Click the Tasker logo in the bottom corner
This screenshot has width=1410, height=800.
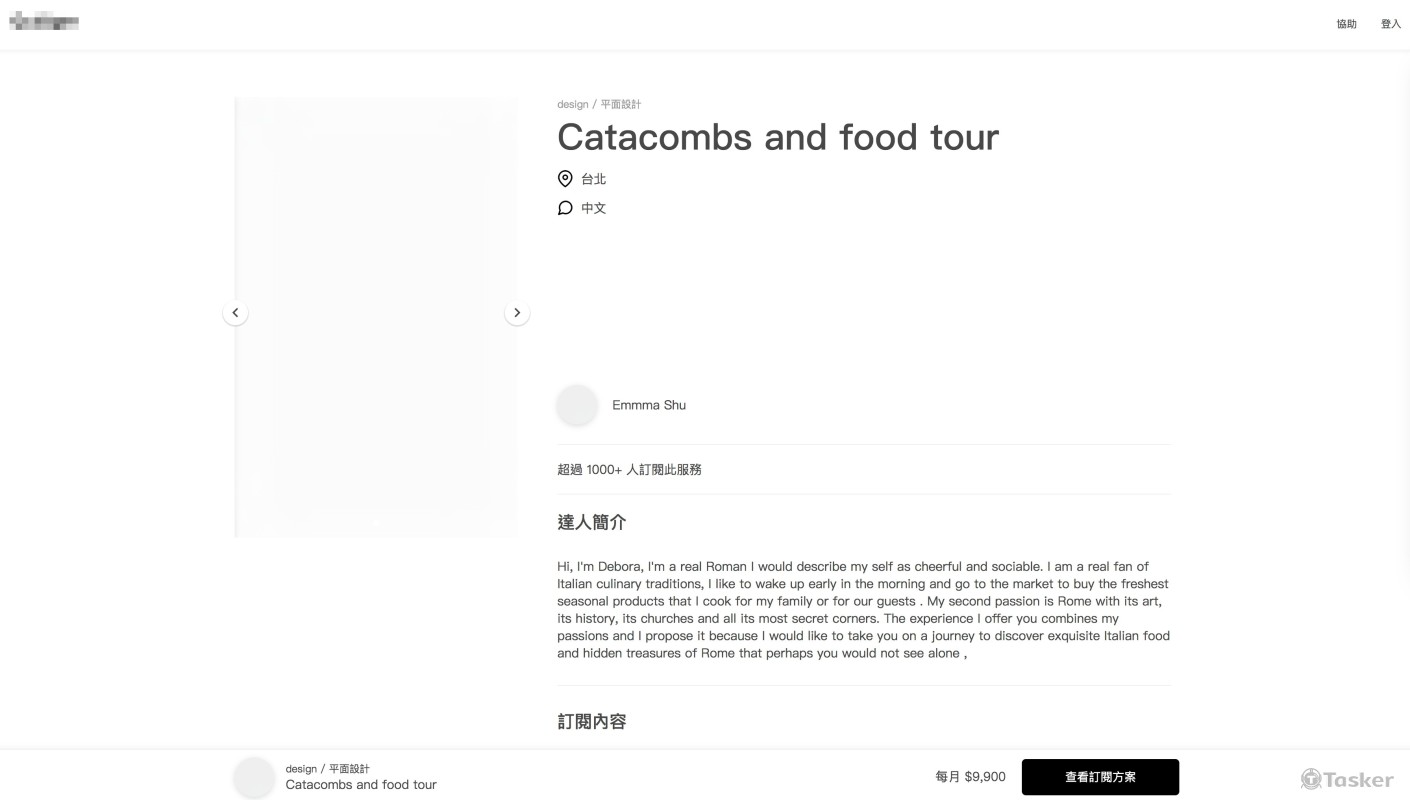(x=1346, y=779)
